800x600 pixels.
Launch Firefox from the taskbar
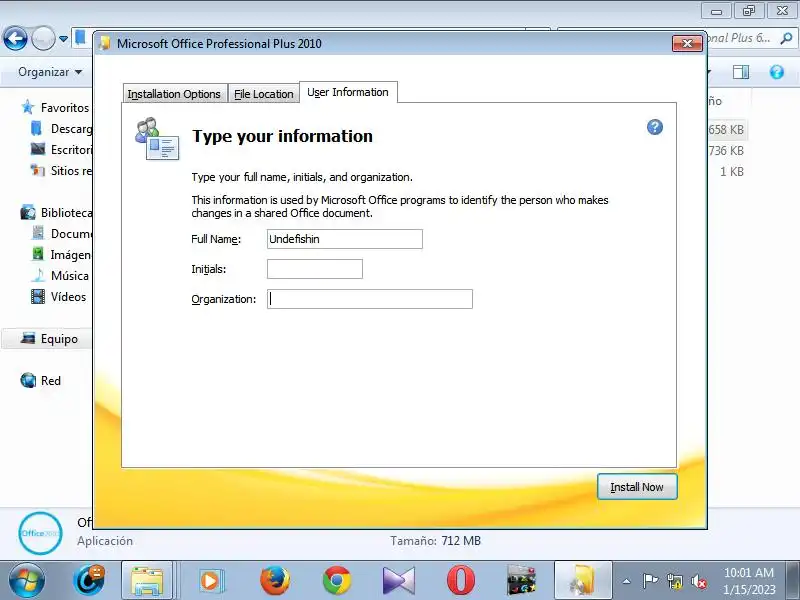(x=275, y=581)
